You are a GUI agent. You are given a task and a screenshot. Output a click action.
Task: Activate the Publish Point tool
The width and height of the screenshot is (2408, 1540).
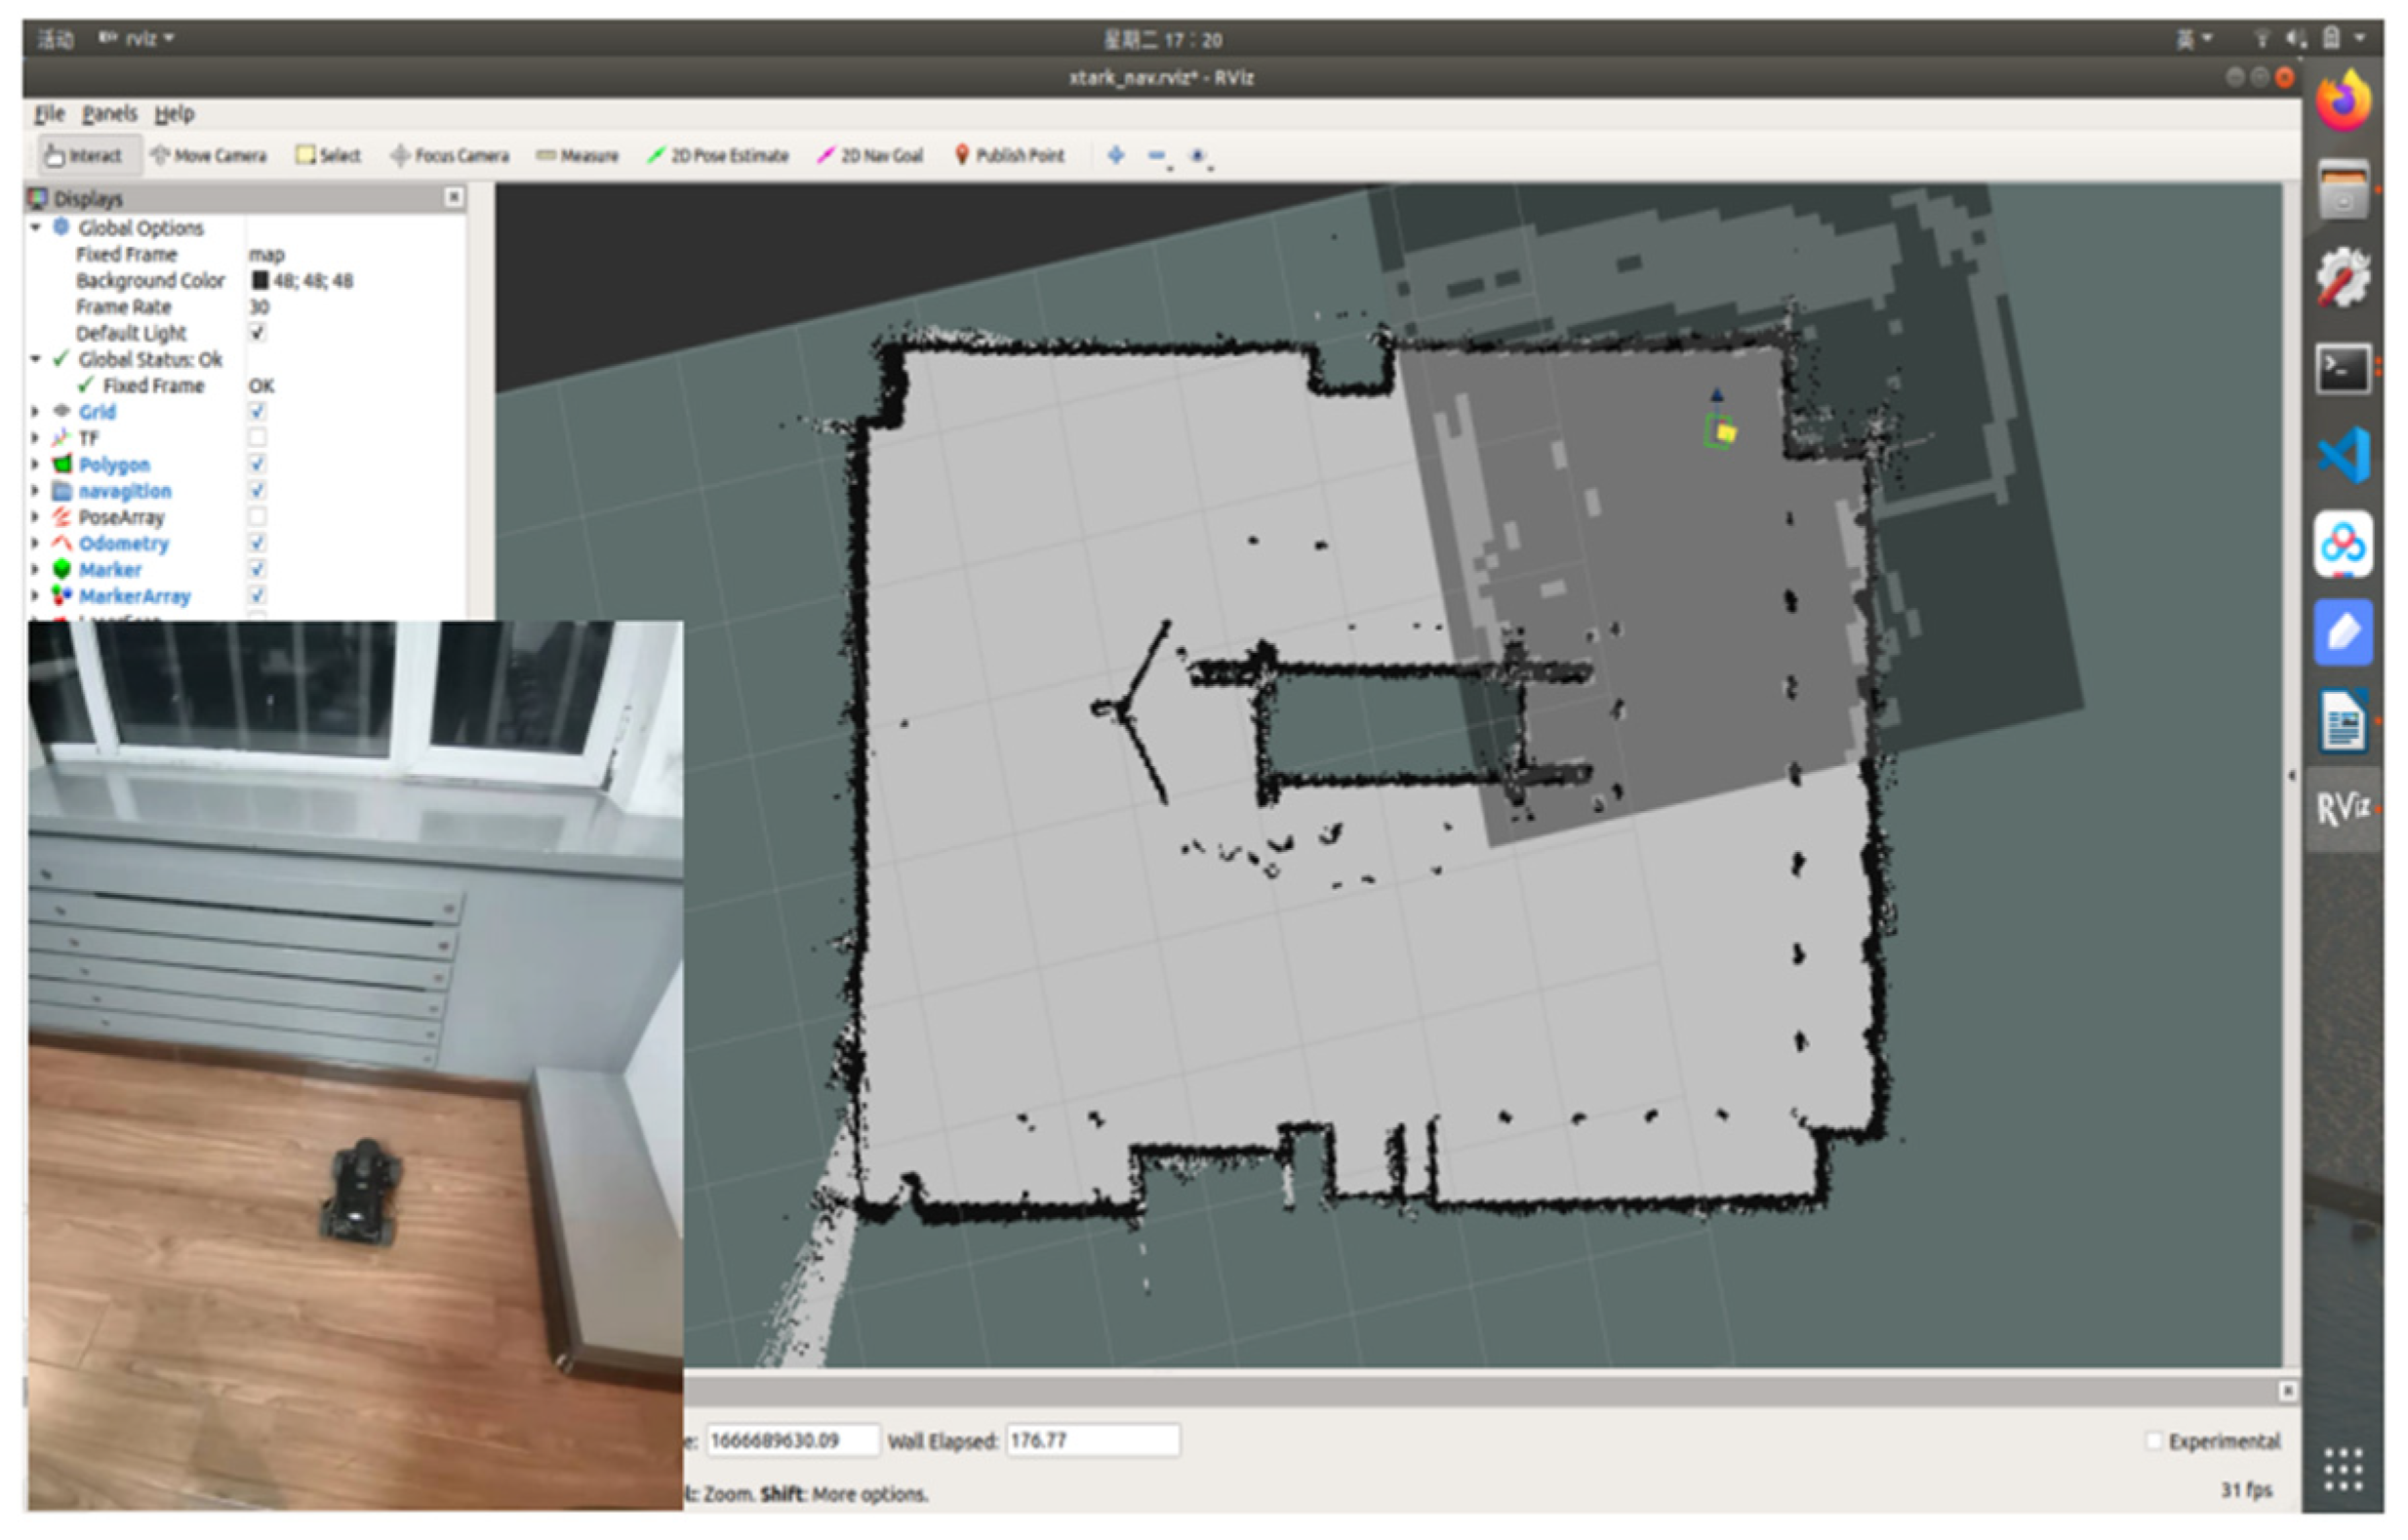click(1009, 155)
